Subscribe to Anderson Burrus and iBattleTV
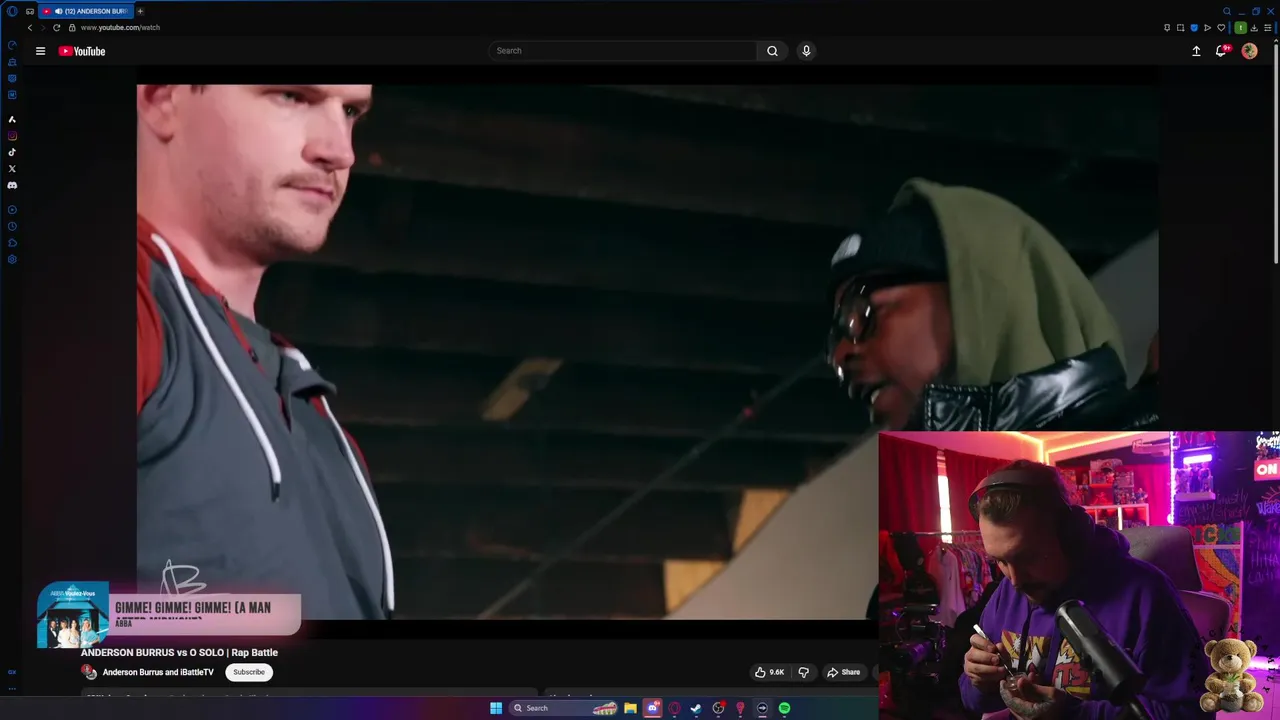 (x=249, y=672)
